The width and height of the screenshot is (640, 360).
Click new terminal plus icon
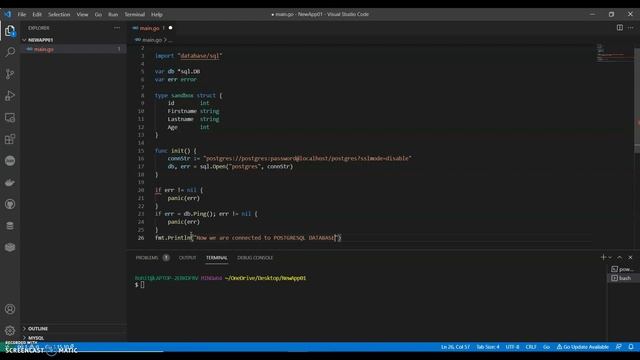pyautogui.click(x=603, y=258)
